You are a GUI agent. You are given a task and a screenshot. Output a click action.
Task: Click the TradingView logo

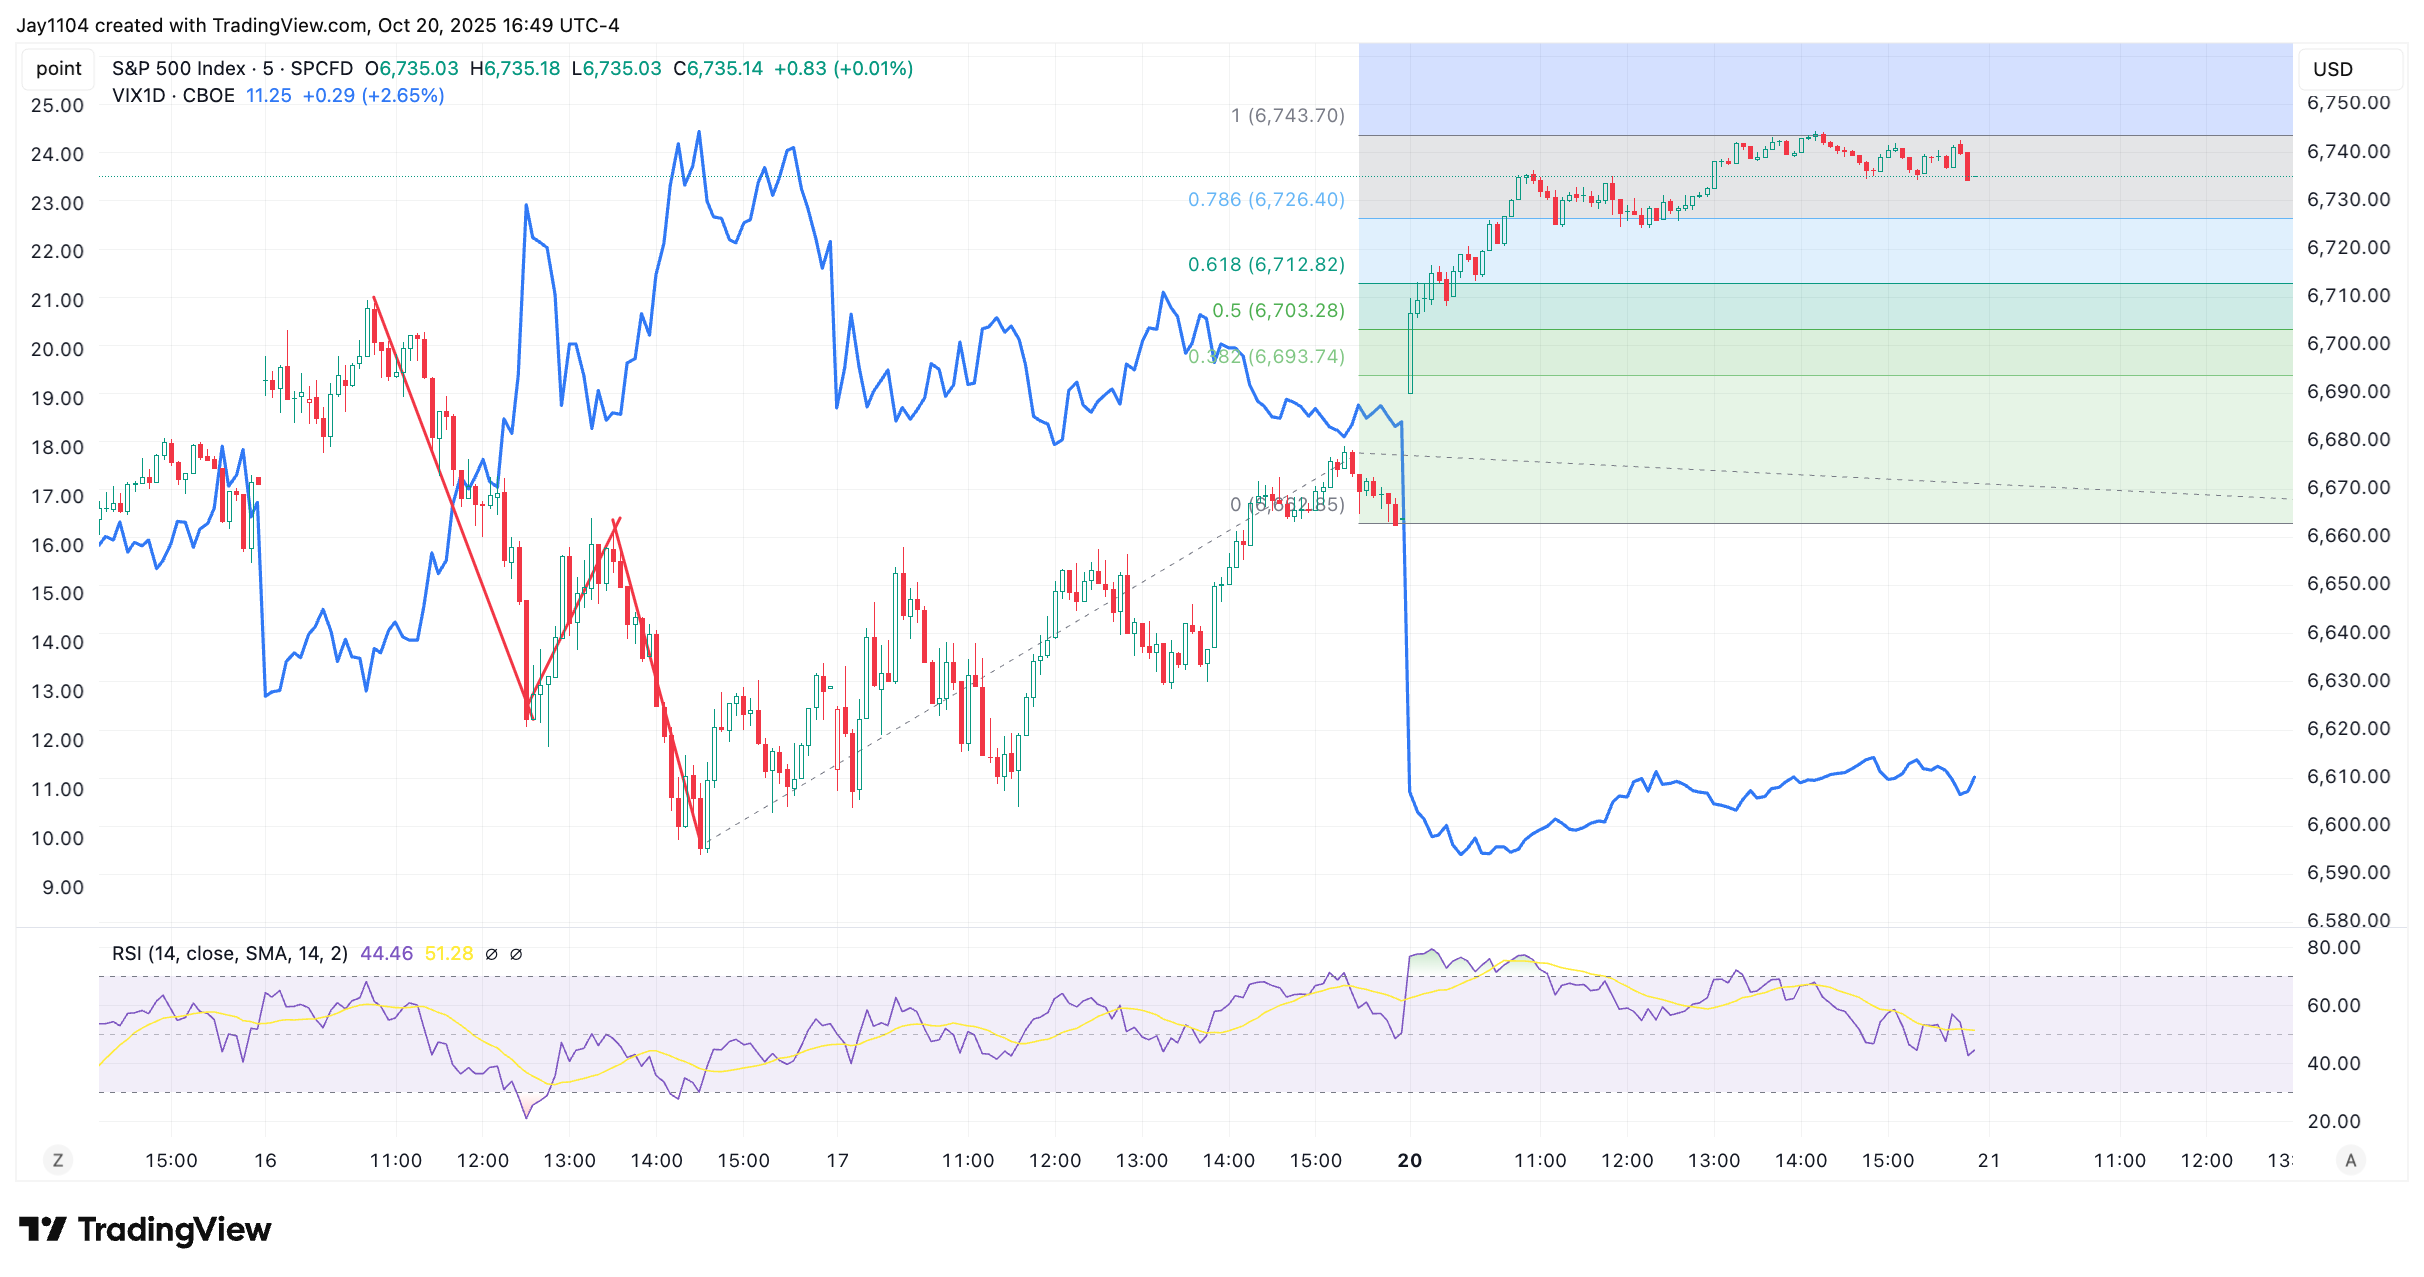145,1229
